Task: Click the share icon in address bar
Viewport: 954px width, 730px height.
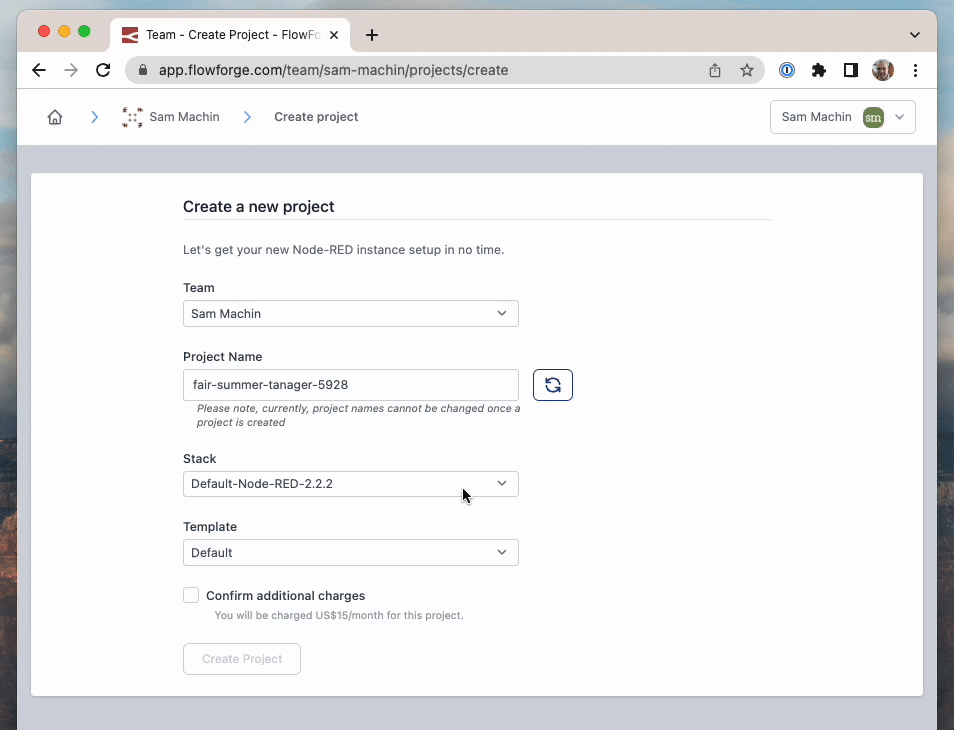Action: [x=715, y=70]
